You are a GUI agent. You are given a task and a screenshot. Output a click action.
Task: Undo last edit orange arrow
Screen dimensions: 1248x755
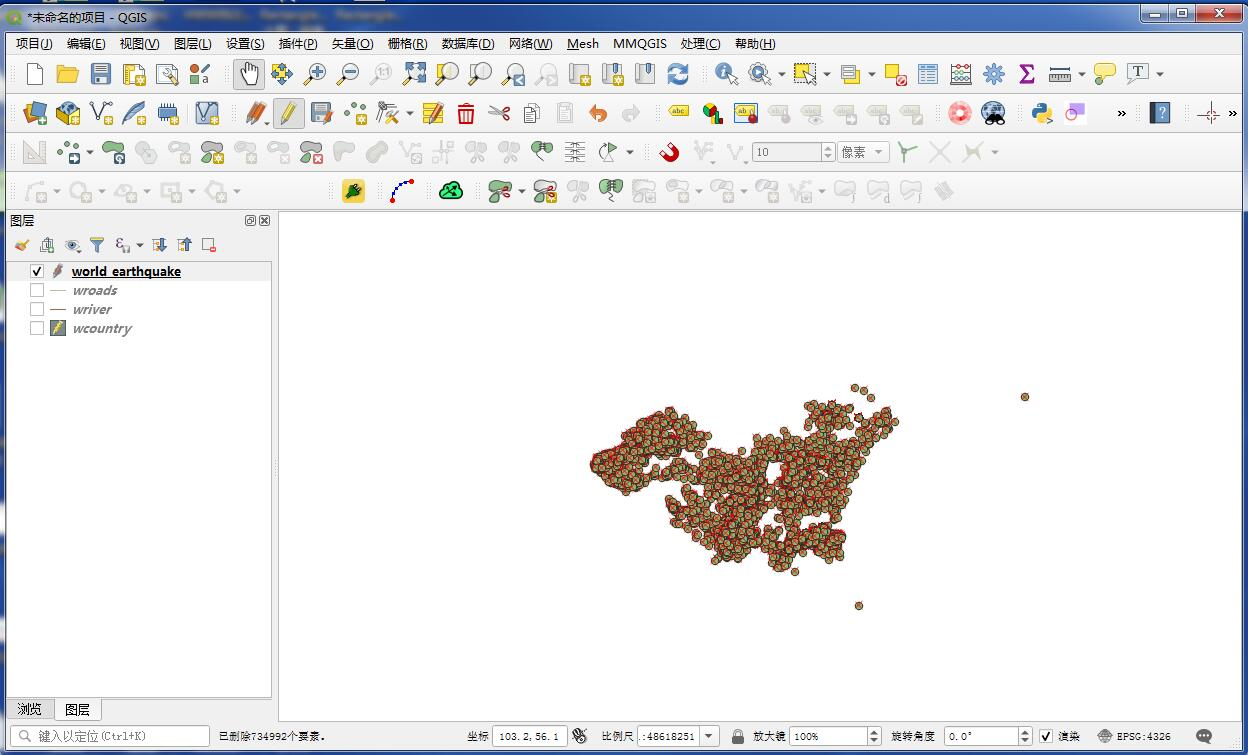pyautogui.click(x=598, y=113)
